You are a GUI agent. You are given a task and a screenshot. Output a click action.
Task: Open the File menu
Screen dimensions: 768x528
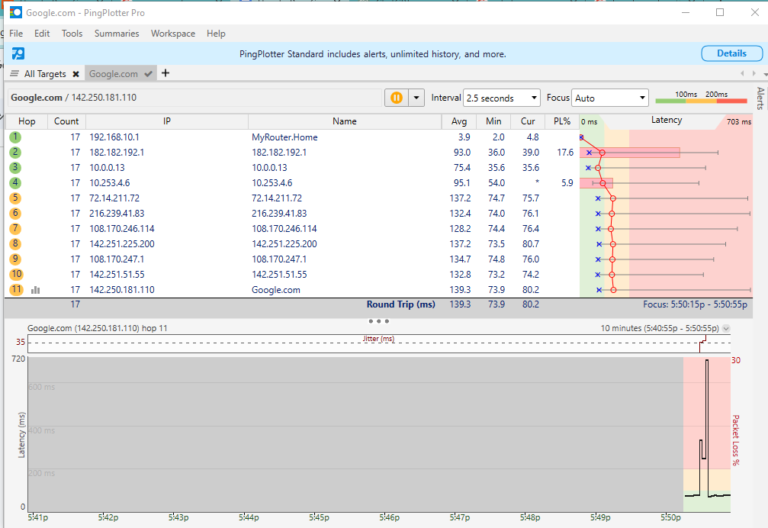coord(16,33)
